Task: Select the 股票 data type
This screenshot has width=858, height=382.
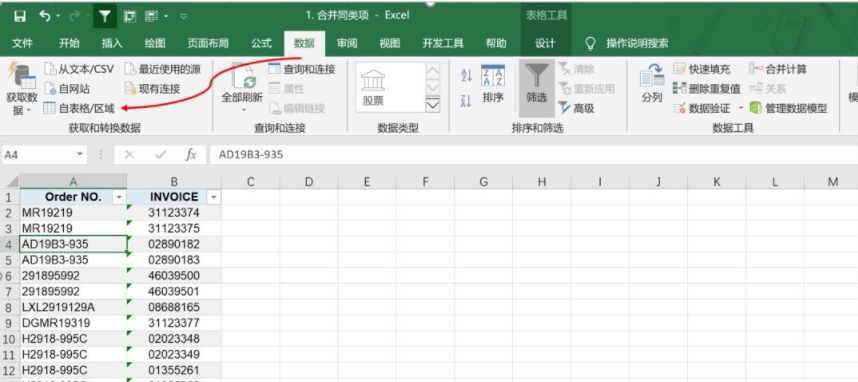Action: (373, 88)
